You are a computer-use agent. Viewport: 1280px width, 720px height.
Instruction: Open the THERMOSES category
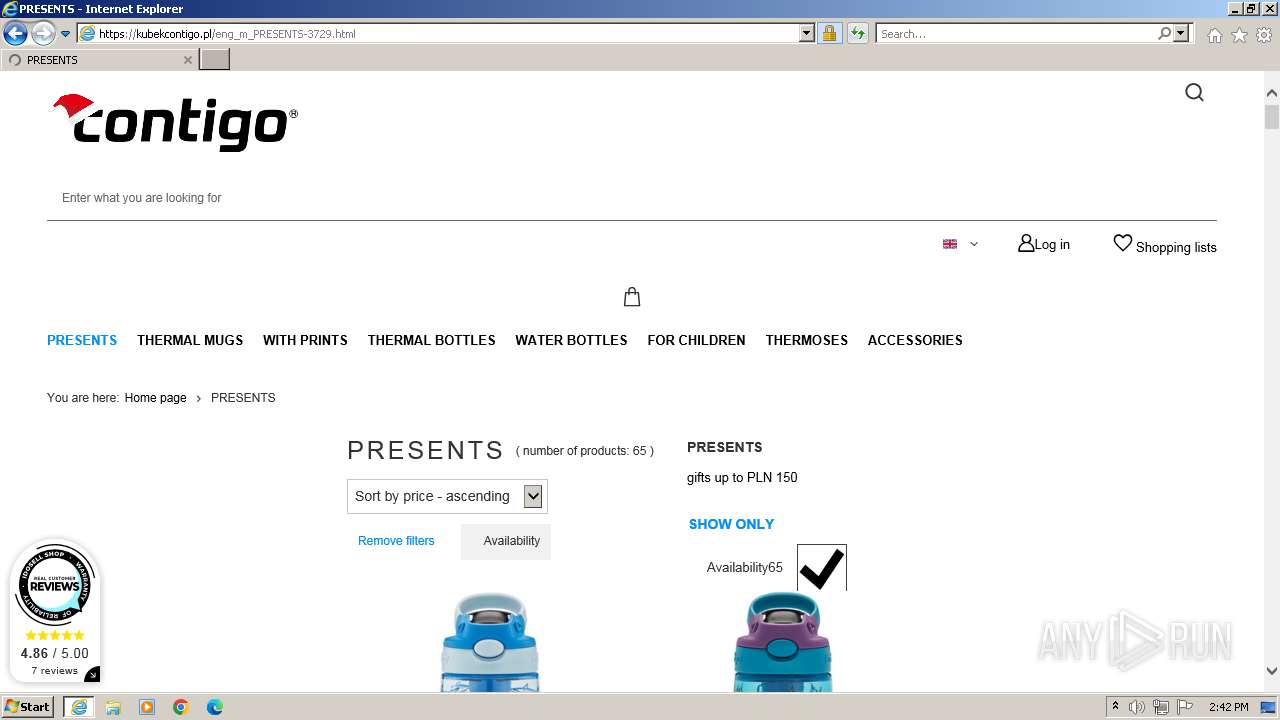pos(807,340)
